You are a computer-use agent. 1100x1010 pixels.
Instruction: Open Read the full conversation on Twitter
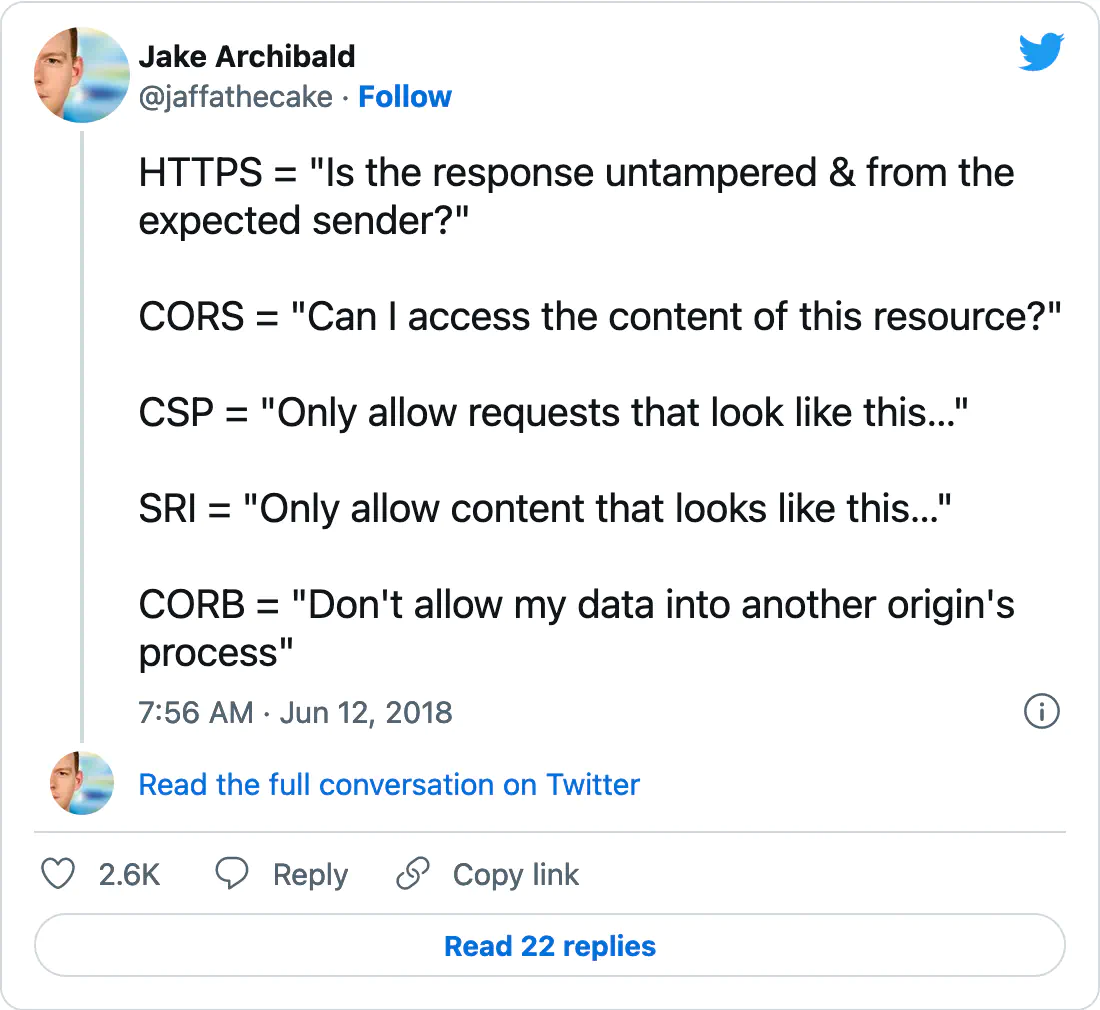[x=389, y=784]
